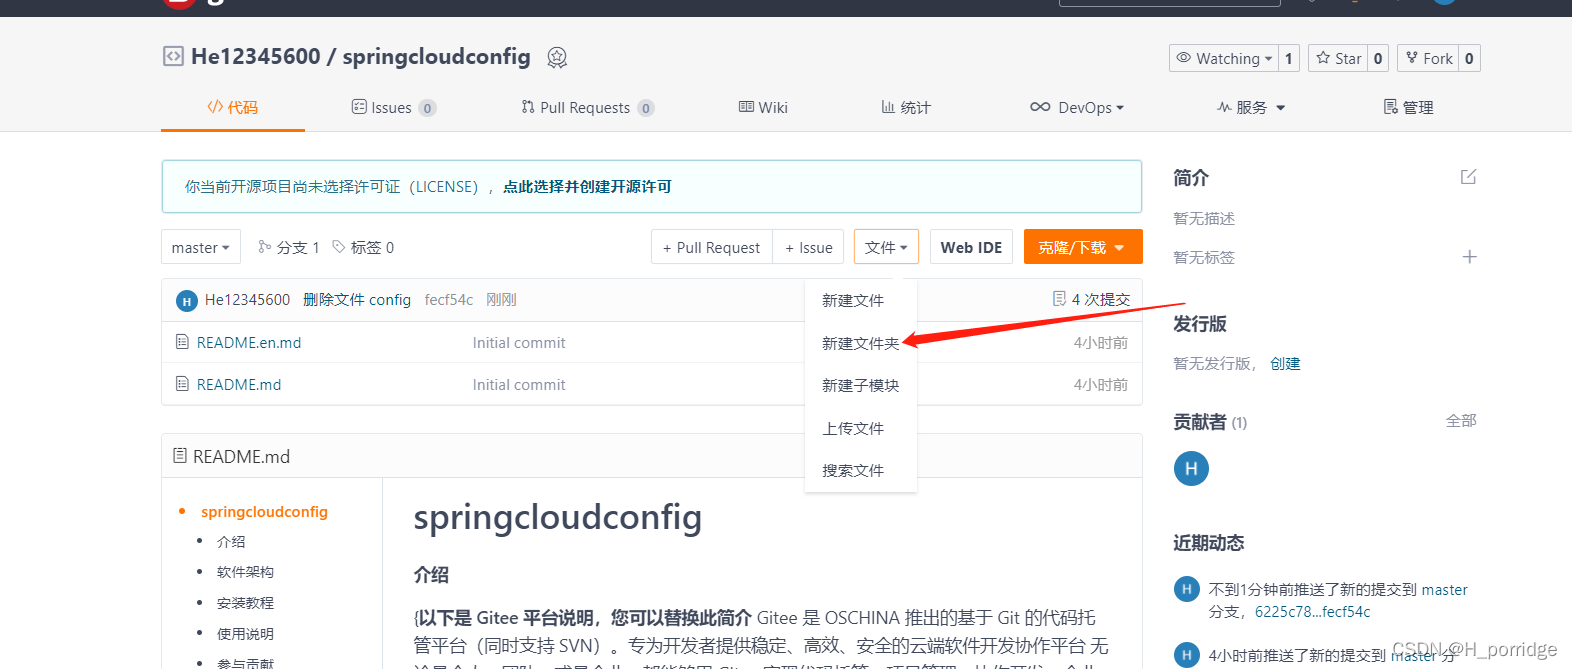1572x669 pixels.
Task: Click the Initial commit message for README.en.md
Action: point(519,342)
